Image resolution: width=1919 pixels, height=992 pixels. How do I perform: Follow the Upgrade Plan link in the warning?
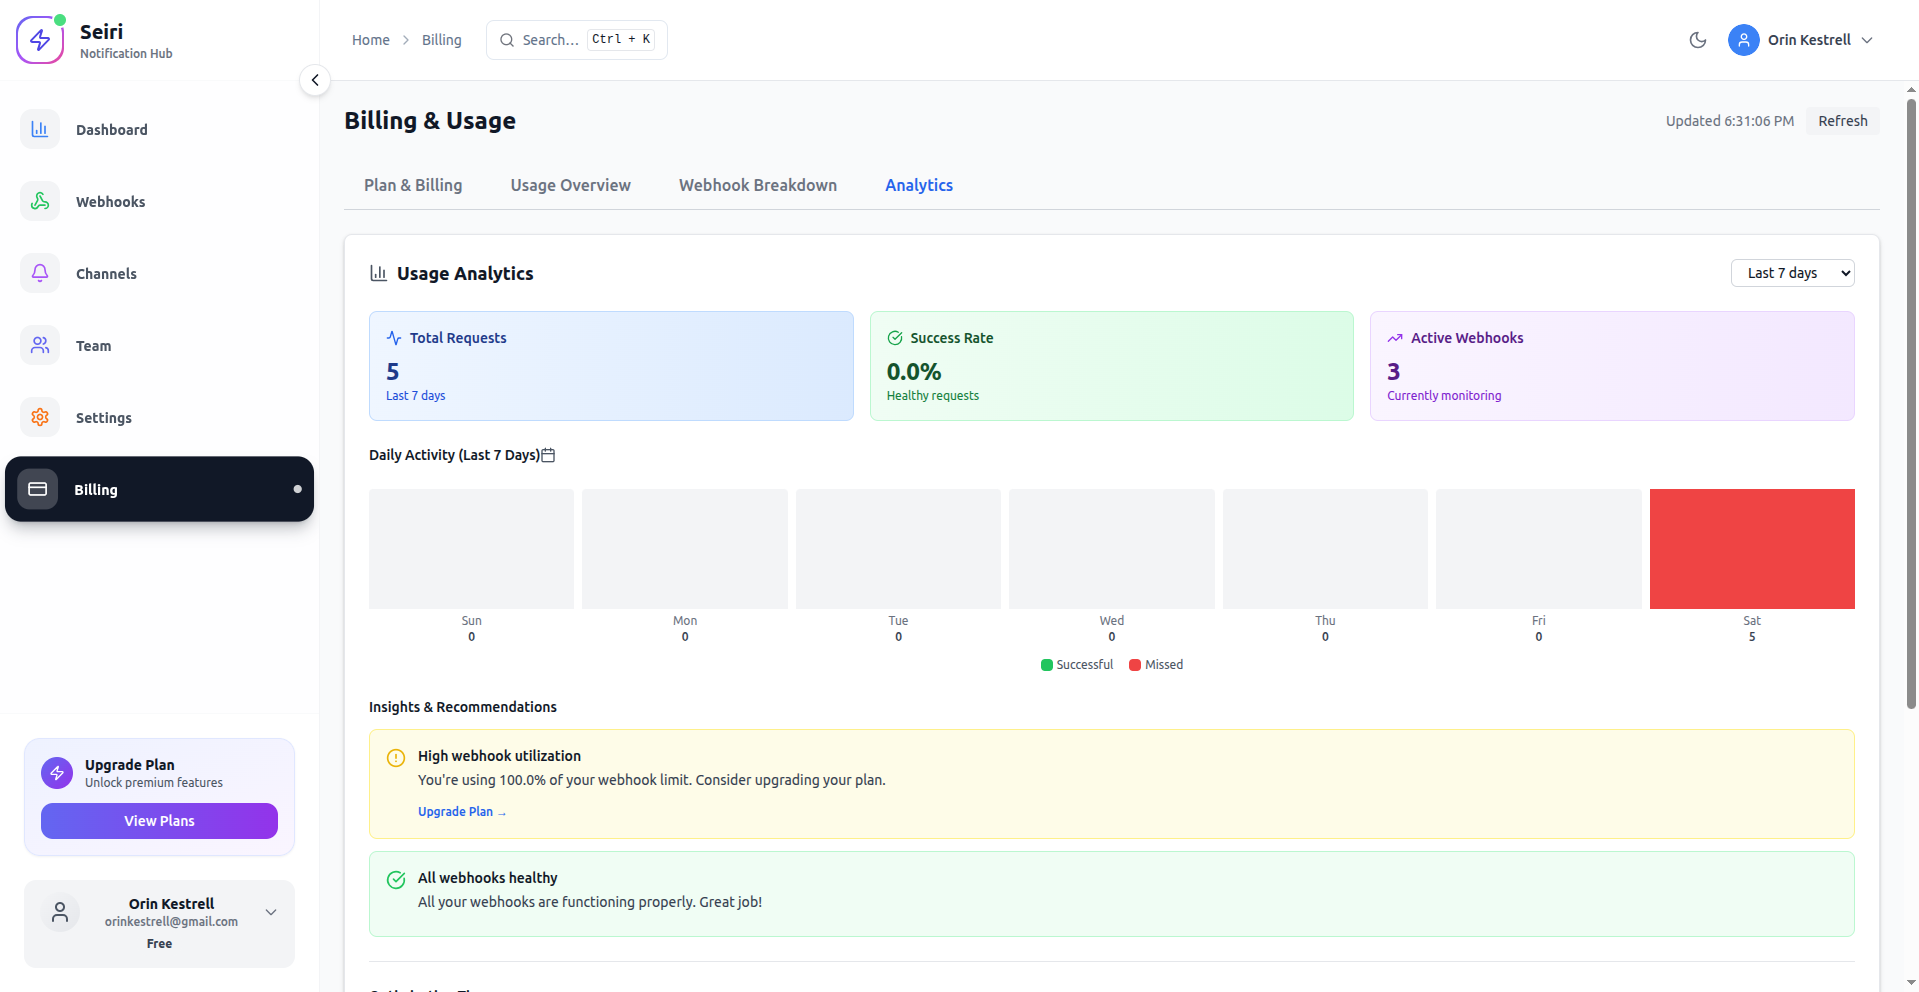tap(461, 811)
